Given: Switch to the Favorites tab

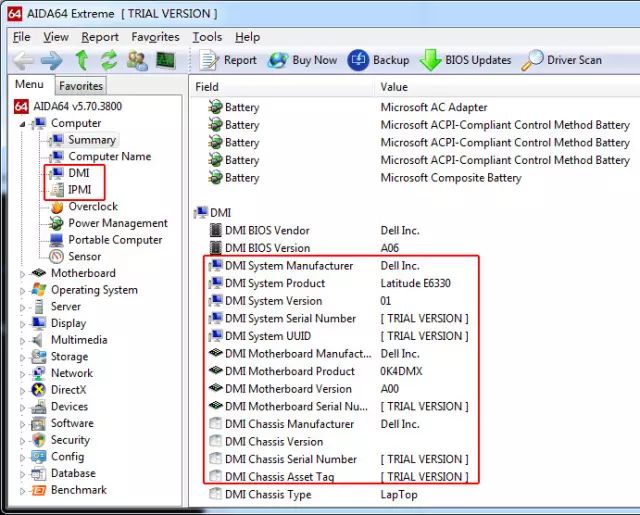Looking at the screenshot, I should [x=81, y=86].
